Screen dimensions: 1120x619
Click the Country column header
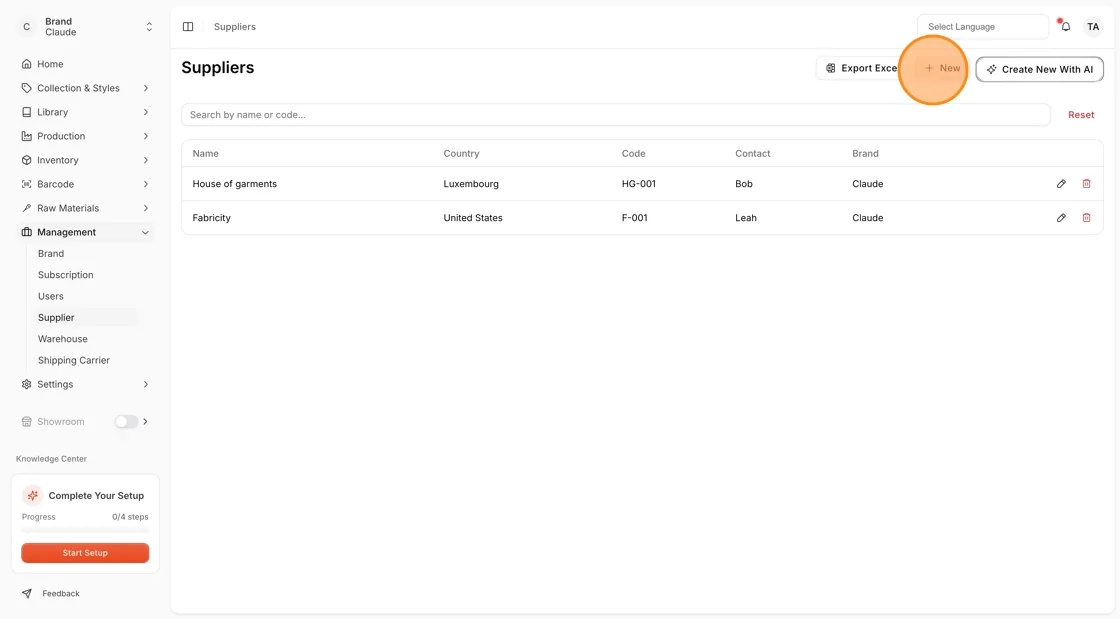[461, 154]
